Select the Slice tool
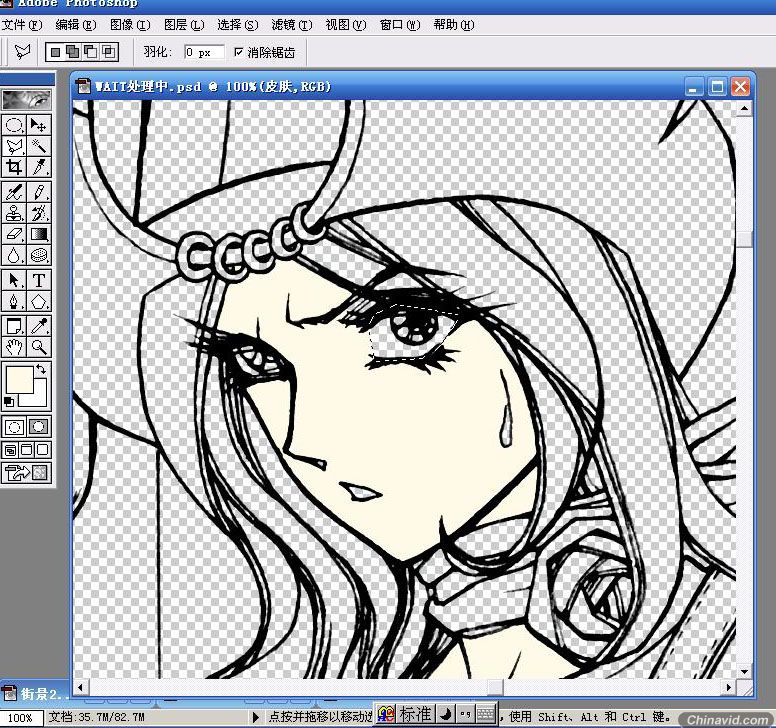This screenshot has height=728, width=776. [39, 167]
